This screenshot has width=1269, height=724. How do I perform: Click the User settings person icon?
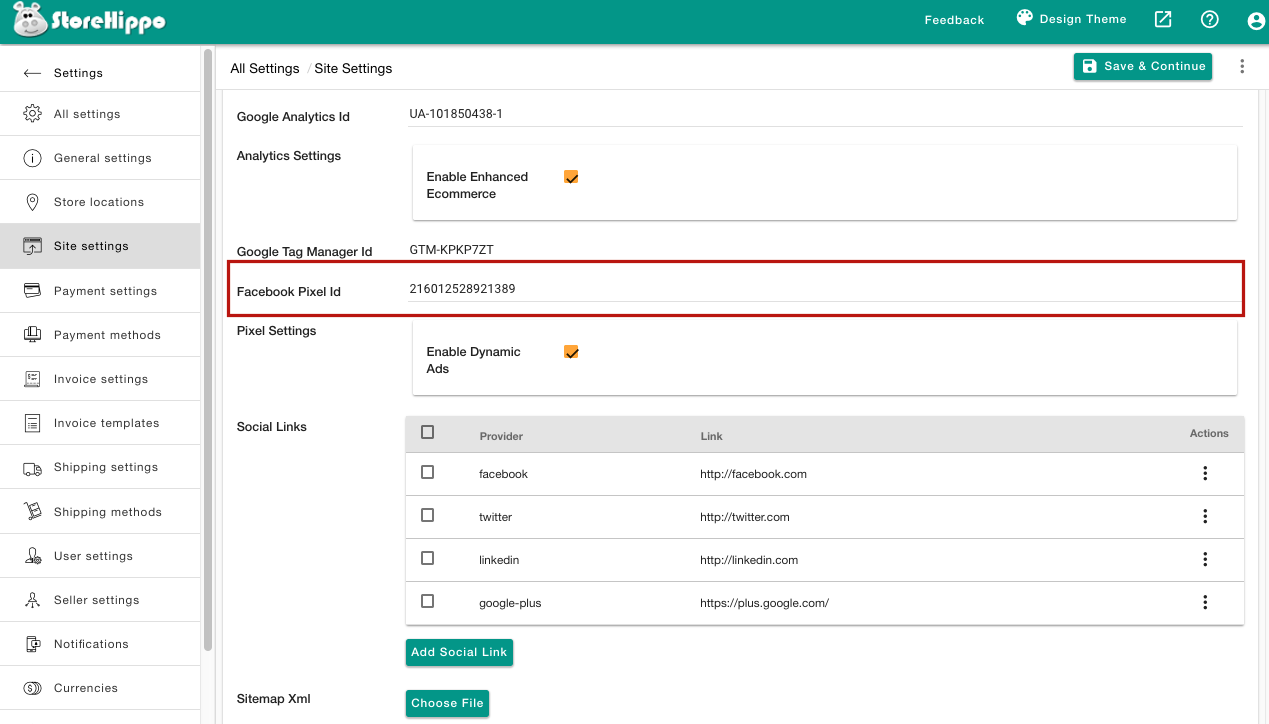coord(33,556)
